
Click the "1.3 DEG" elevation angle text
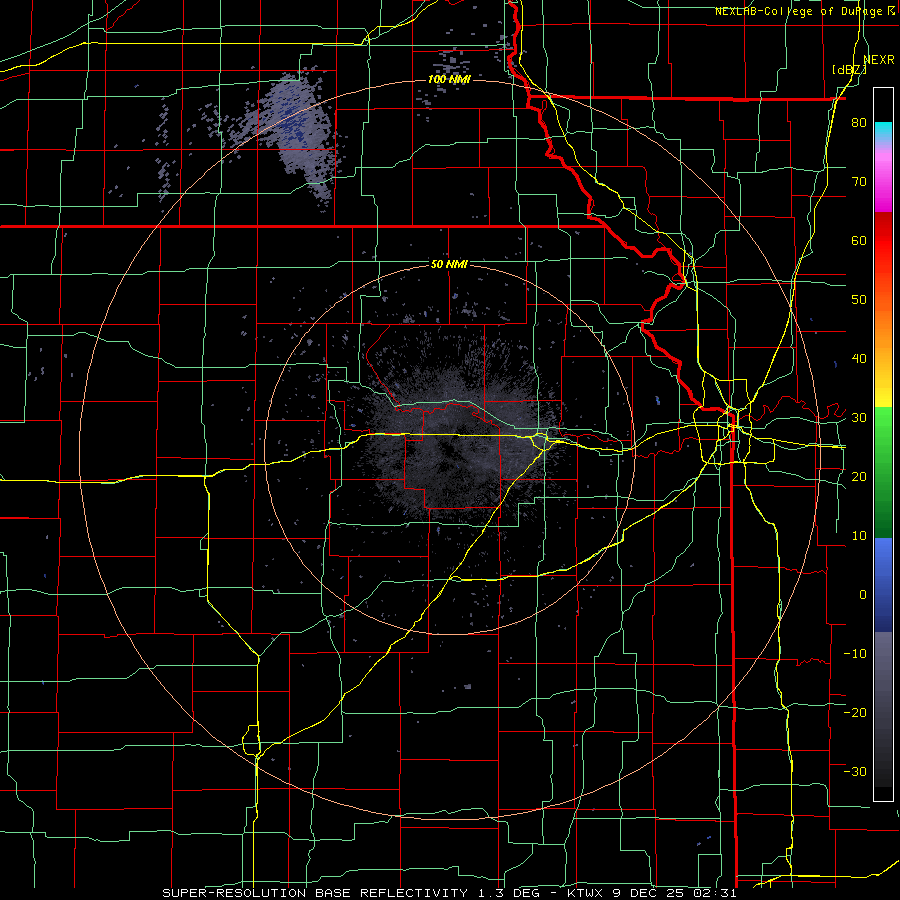coord(510,893)
